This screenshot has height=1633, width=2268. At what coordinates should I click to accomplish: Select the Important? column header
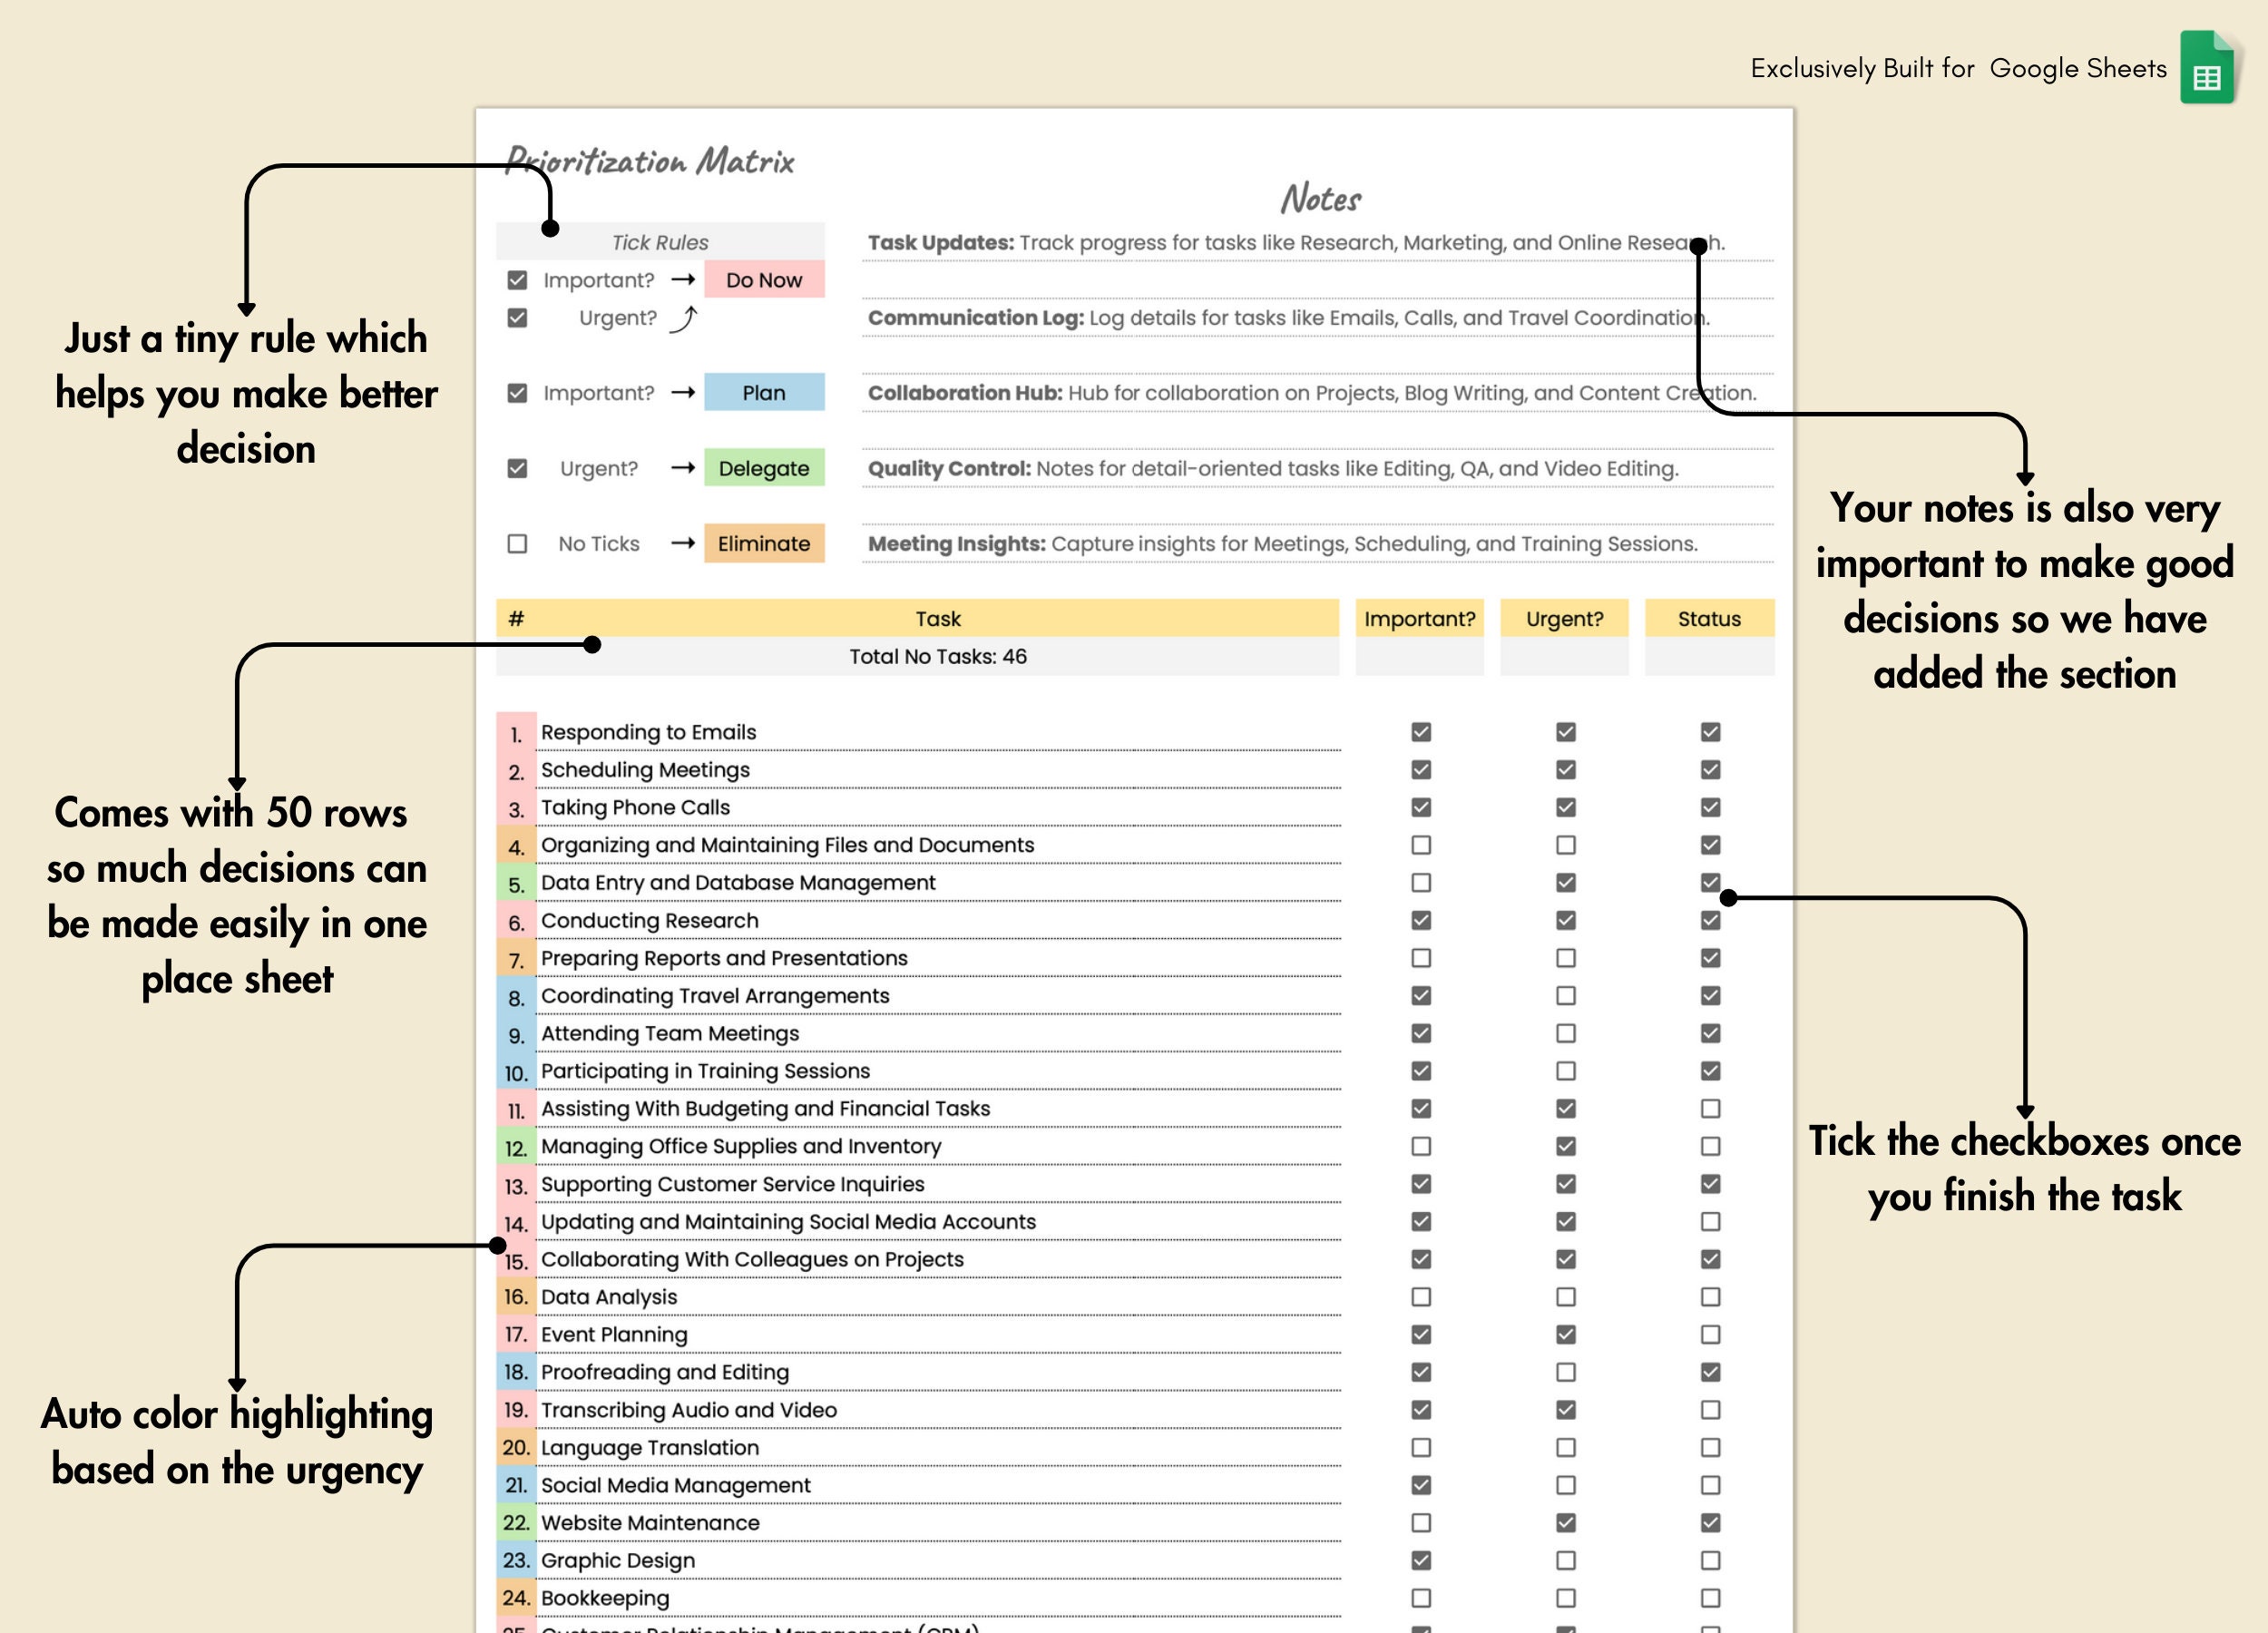click(x=1420, y=619)
